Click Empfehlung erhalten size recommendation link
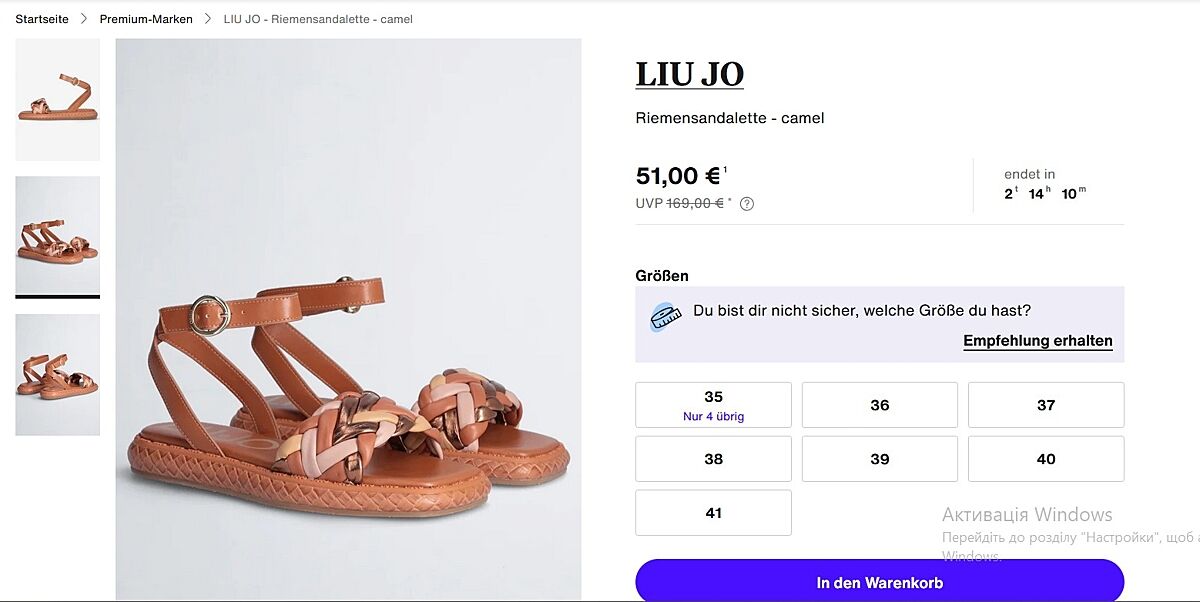Image resolution: width=1200 pixels, height=602 pixels. (1037, 341)
